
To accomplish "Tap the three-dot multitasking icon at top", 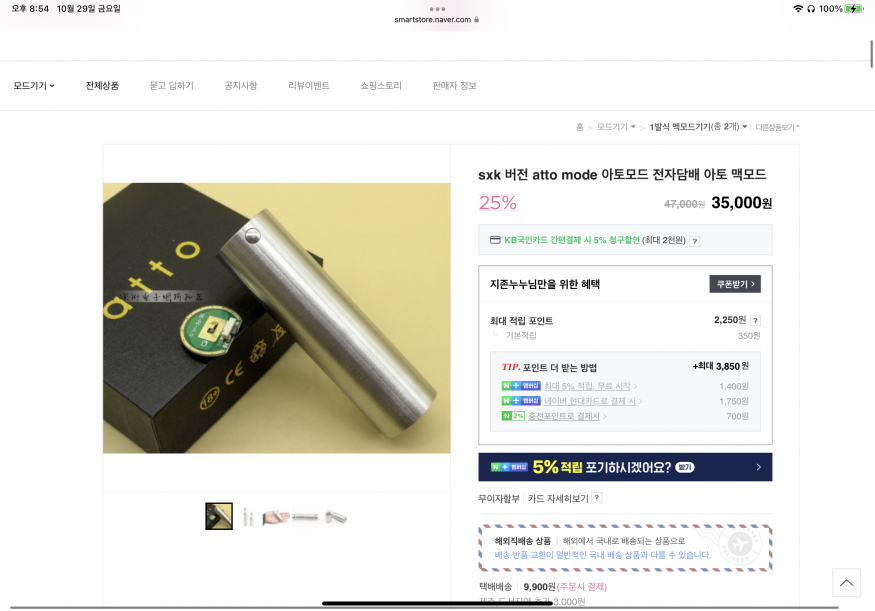I will click(438, 9).
